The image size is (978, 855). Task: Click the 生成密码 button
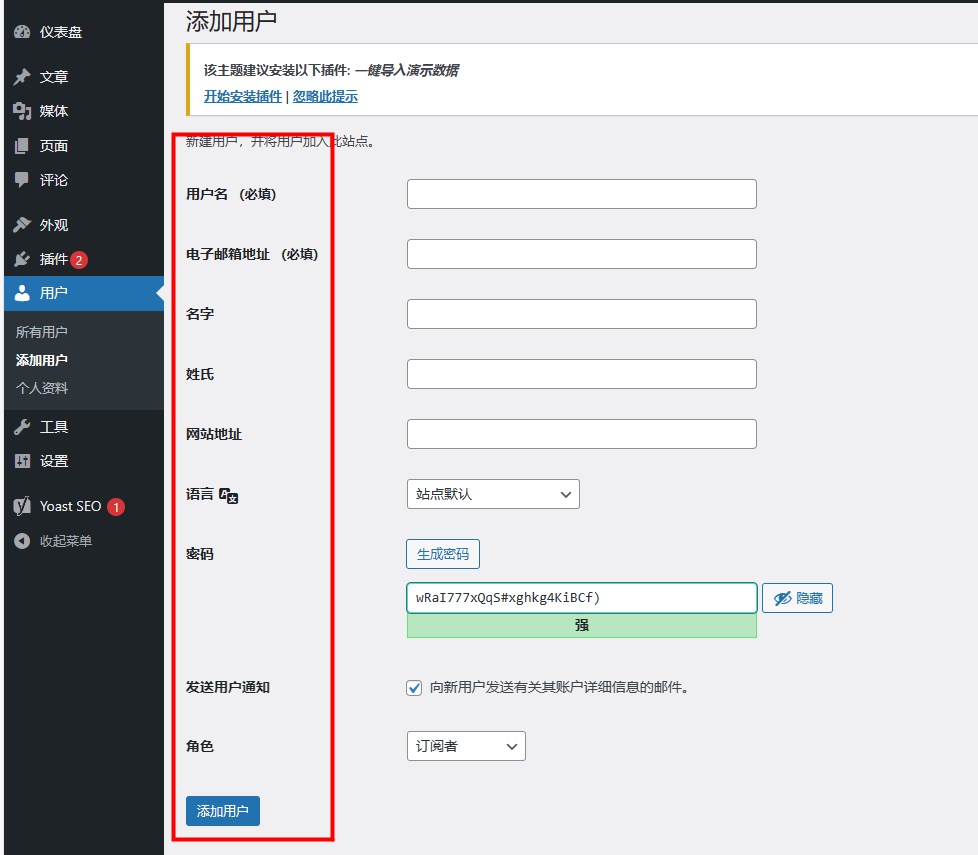pos(443,554)
